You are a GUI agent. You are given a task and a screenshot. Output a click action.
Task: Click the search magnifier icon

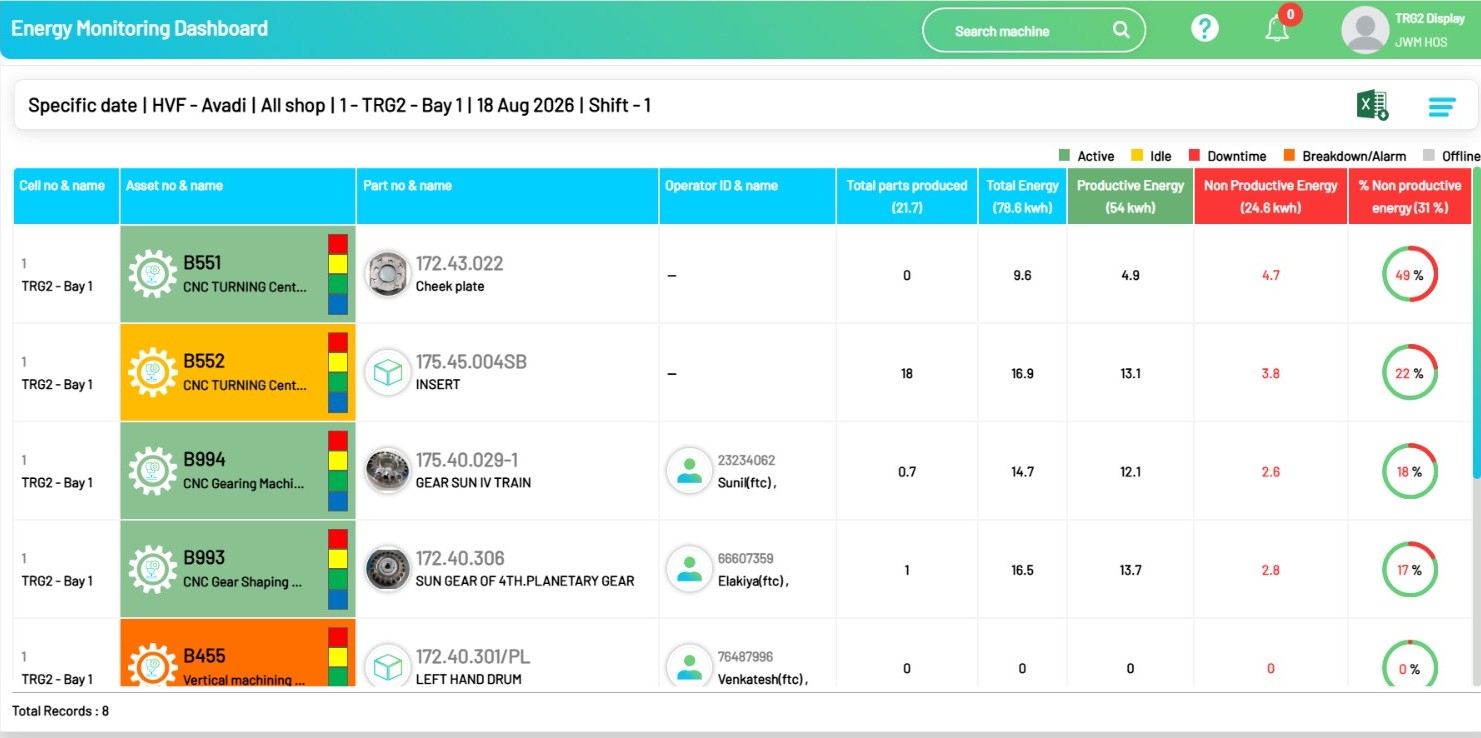pos(1122,30)
